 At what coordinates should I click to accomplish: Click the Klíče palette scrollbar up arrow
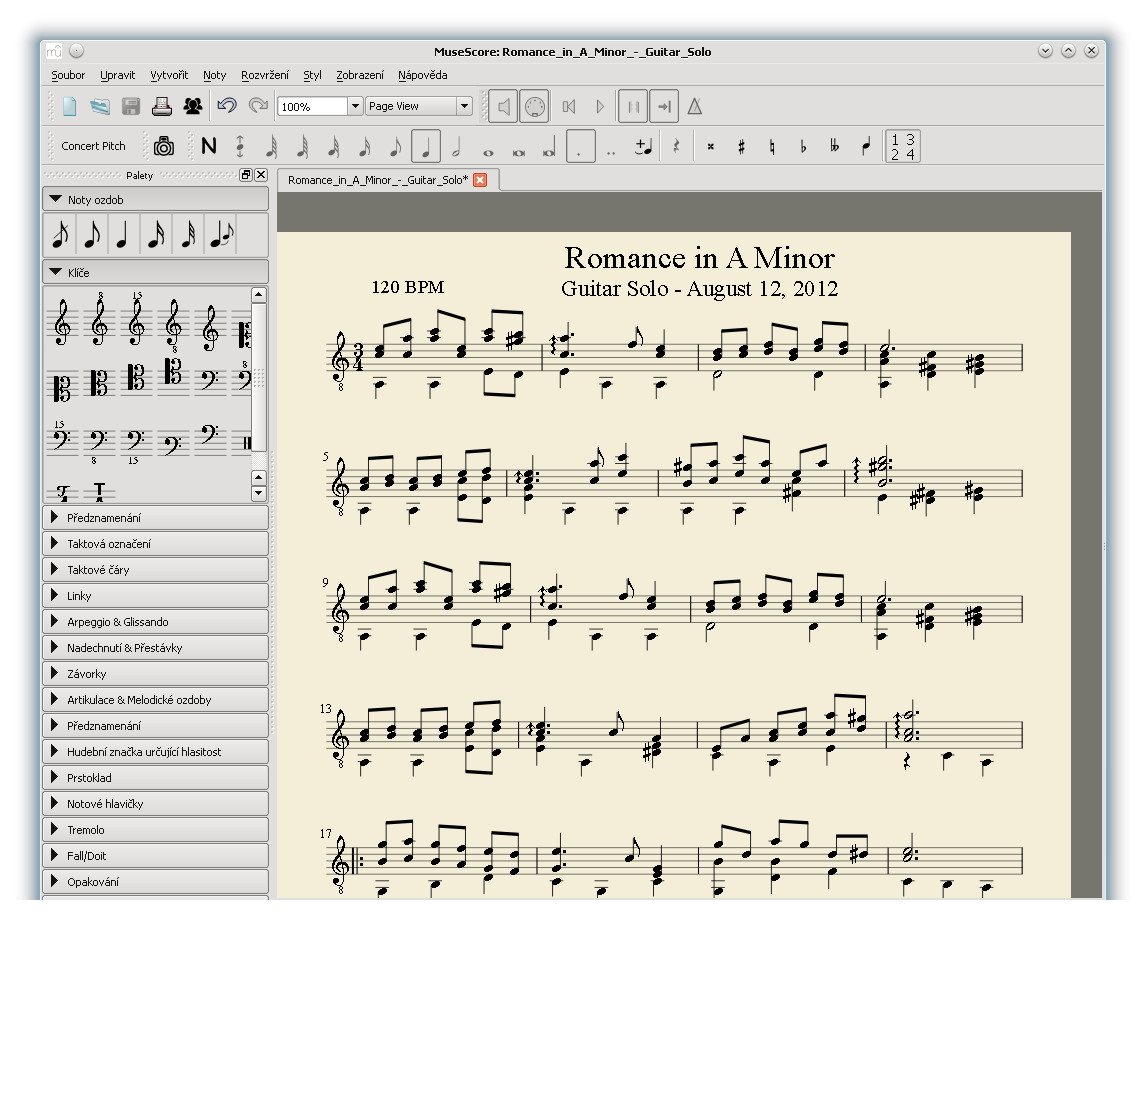coord(259,295)
